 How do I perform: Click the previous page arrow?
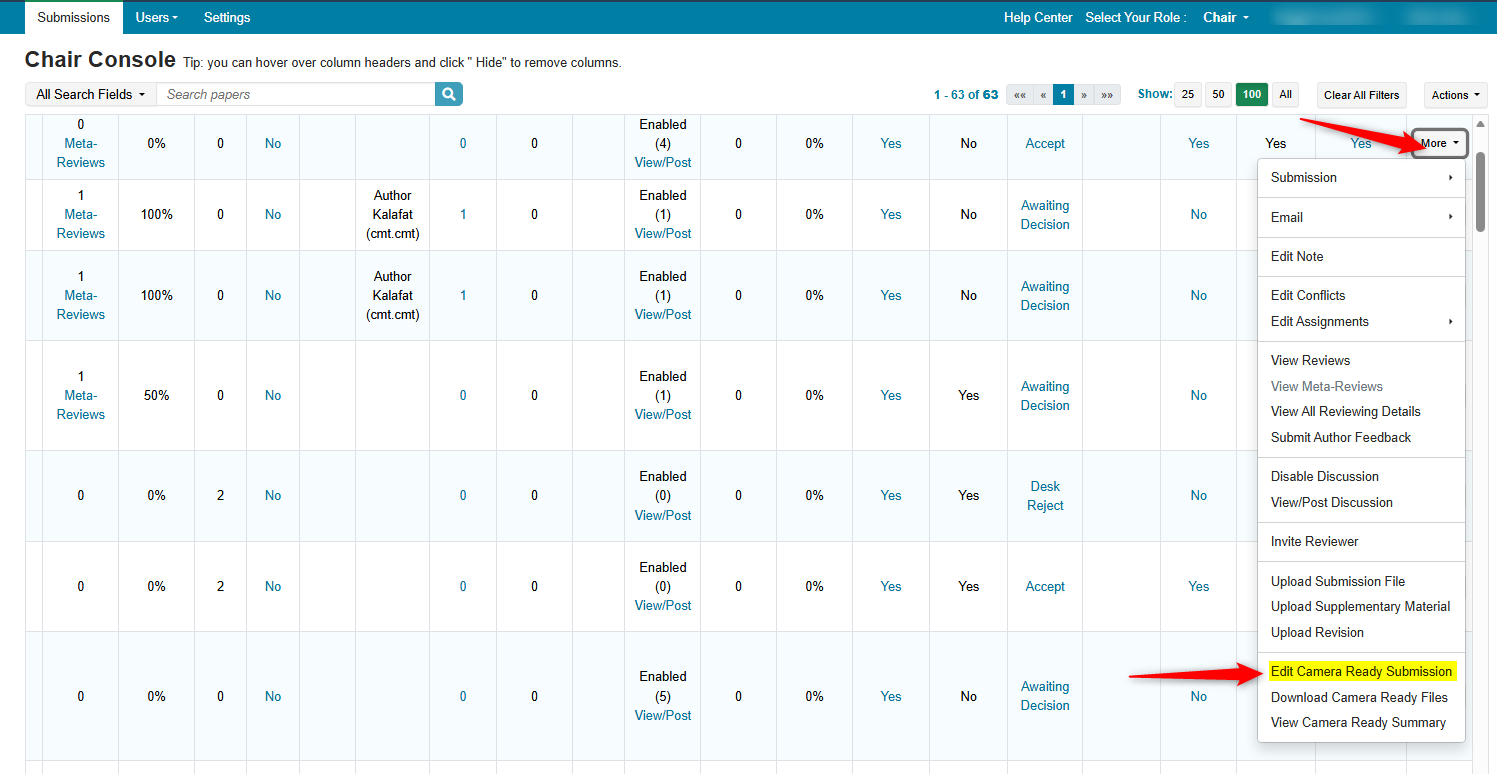click(x=1042, y=95)
